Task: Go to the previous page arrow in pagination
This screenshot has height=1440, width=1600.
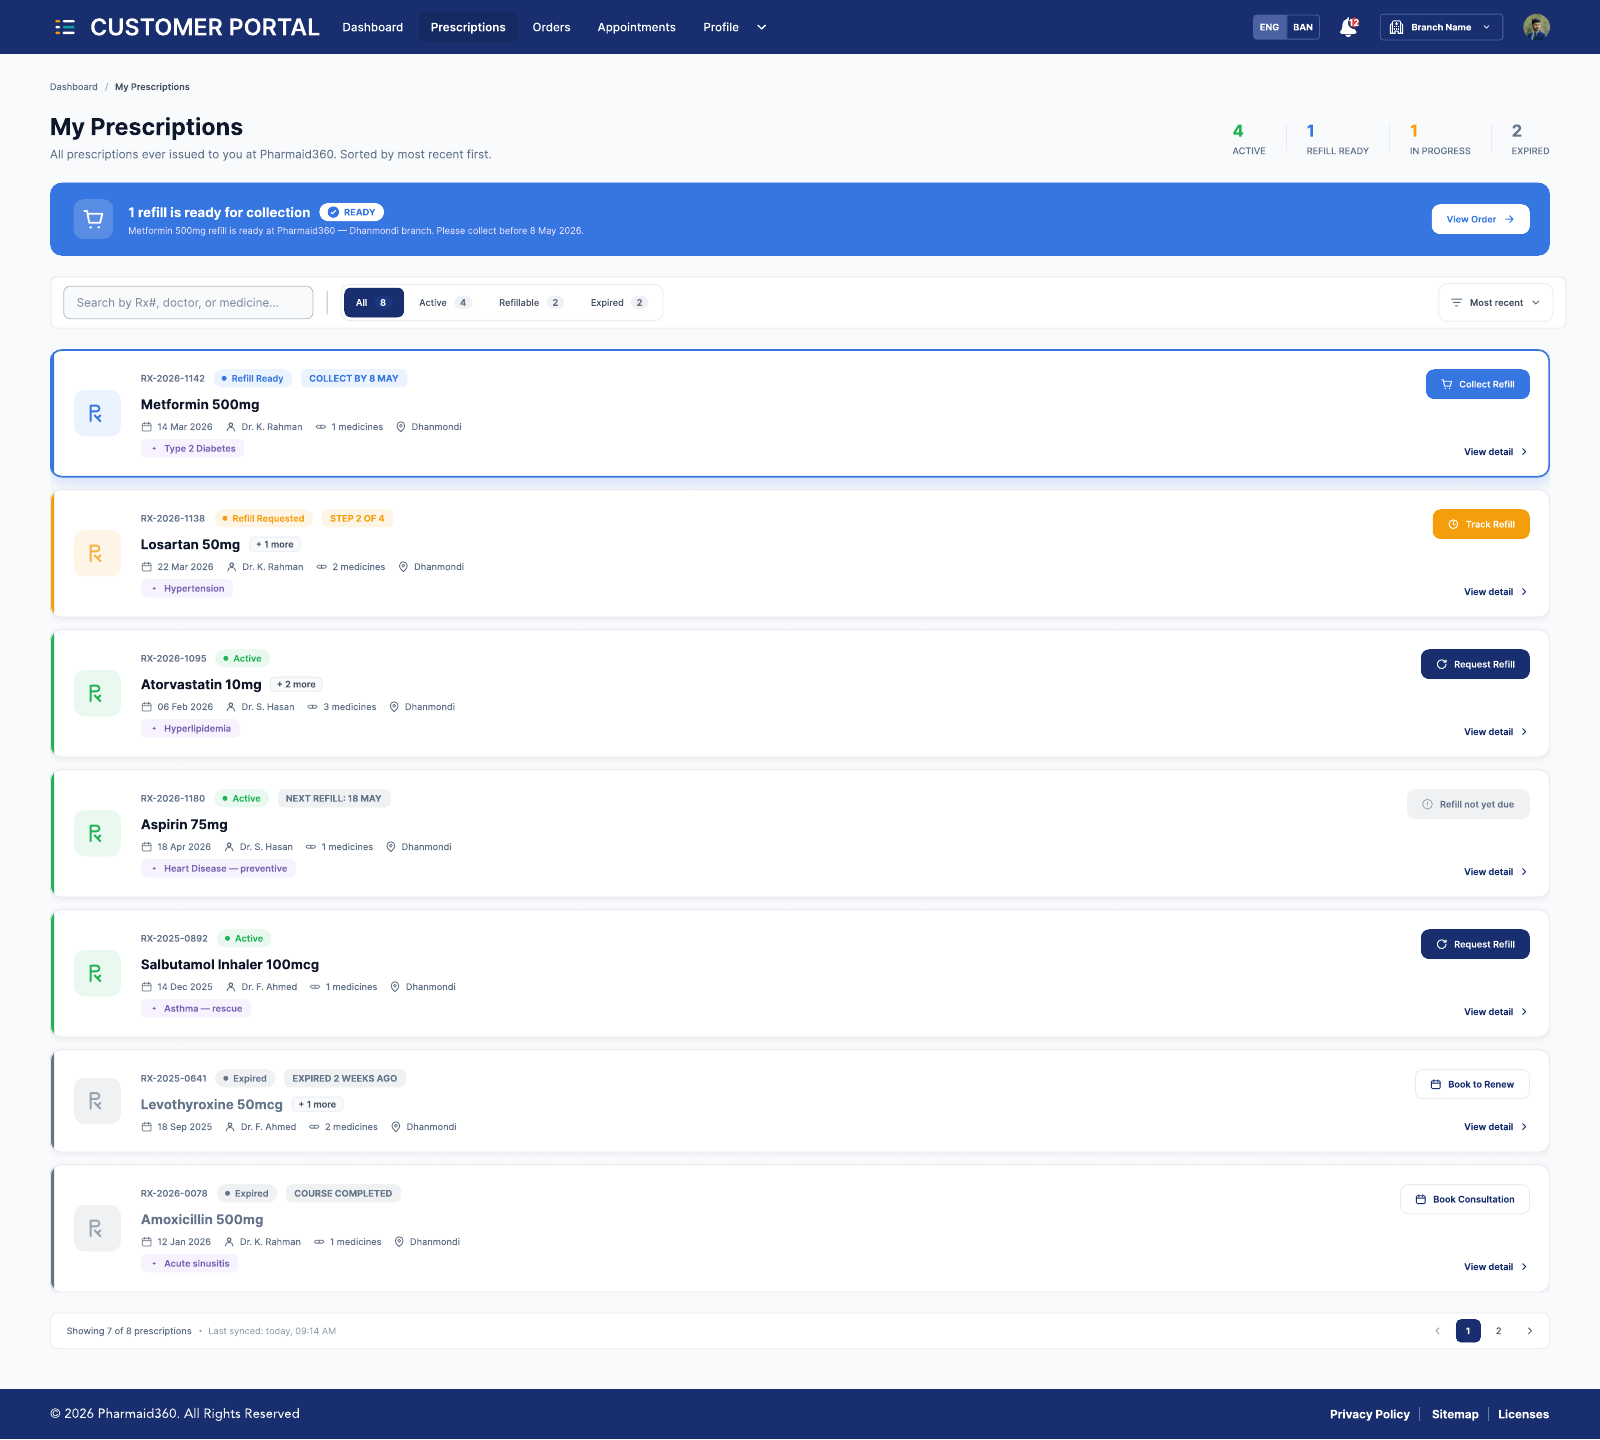Action: [x=1437, y=1331]
